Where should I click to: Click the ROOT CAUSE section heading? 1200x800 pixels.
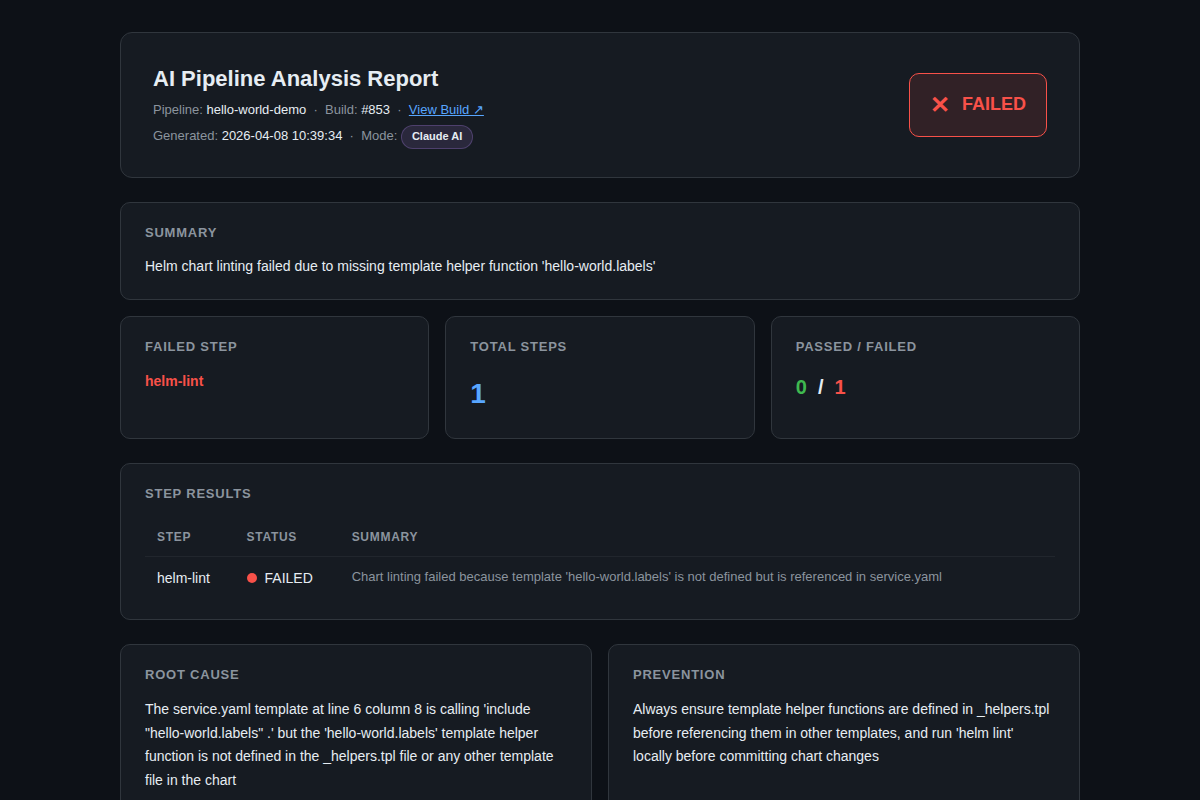[192, 675]
